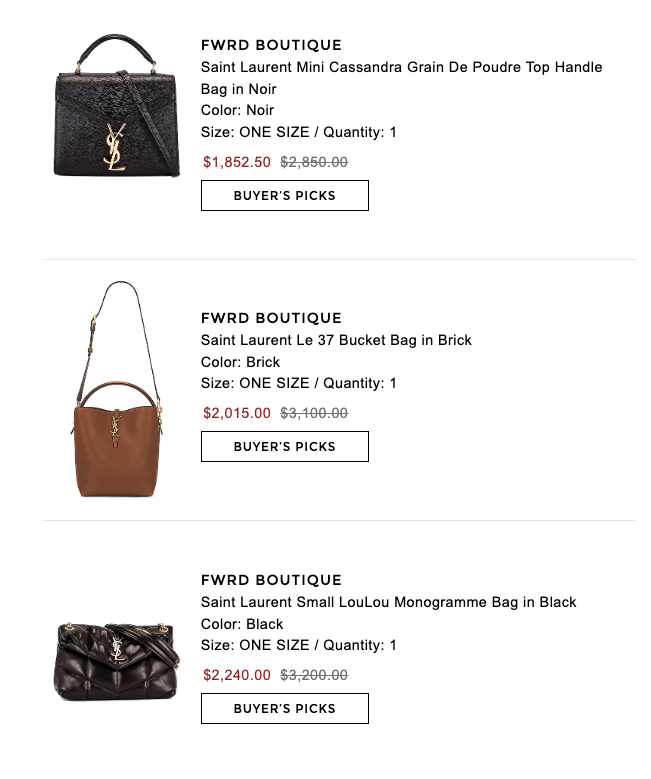
Task: Click Buyer's Picks under the LouLou bag
Action: coord(285,708)
